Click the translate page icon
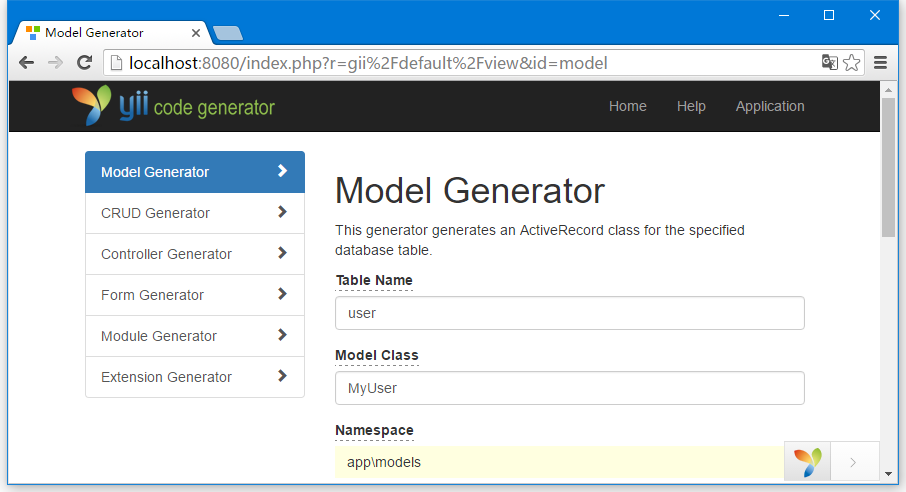This screenshot has width=906, height=492. (x=830, y=62)
